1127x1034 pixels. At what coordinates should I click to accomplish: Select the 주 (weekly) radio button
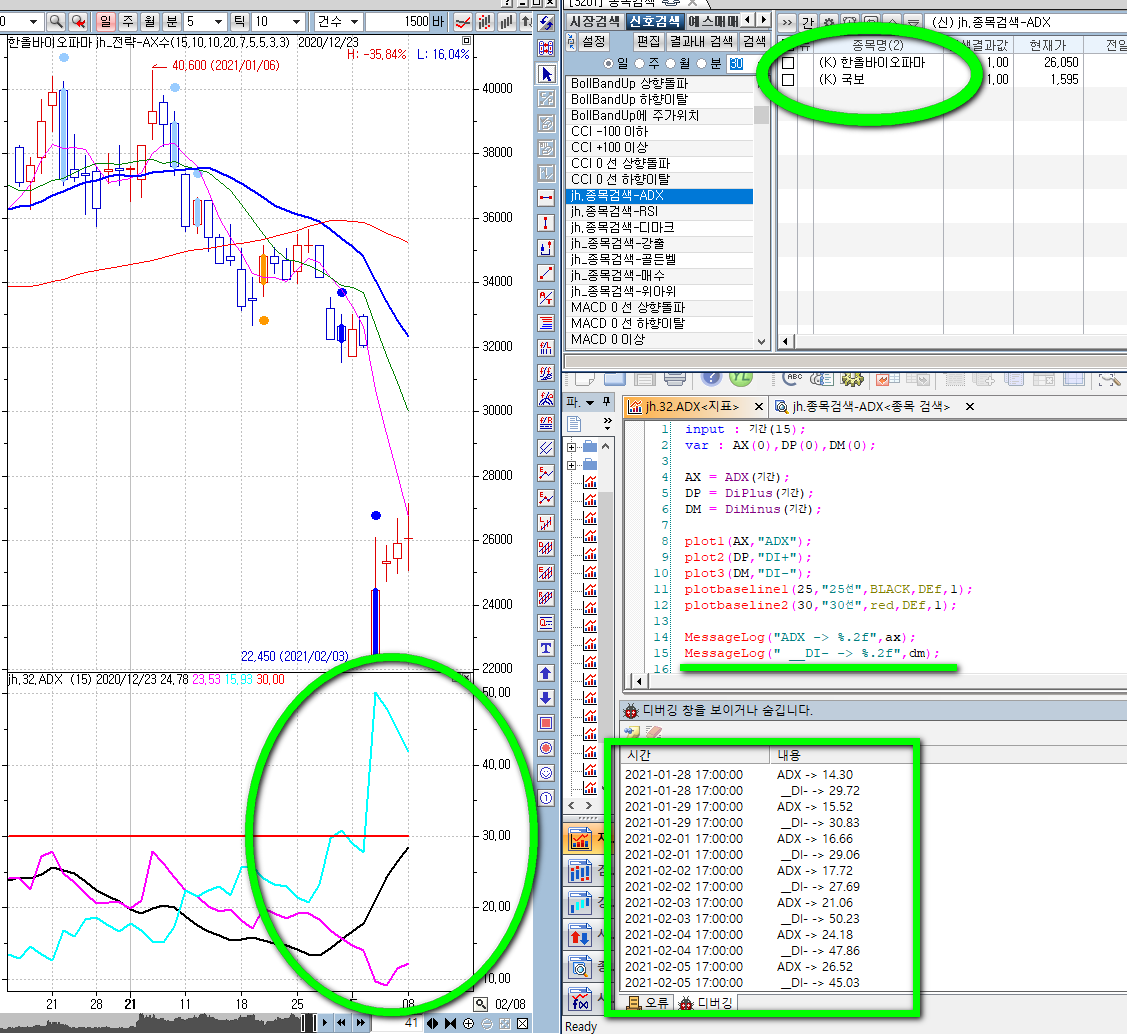[641, 64]
